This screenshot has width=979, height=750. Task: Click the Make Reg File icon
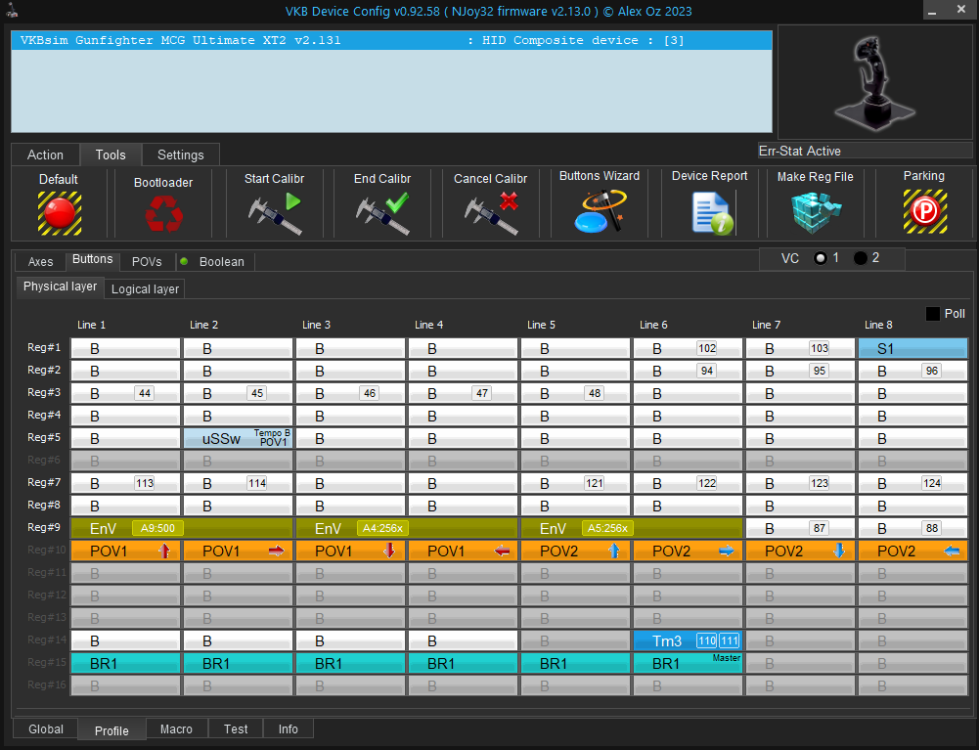pyautogui.click(x=815, y=211)
